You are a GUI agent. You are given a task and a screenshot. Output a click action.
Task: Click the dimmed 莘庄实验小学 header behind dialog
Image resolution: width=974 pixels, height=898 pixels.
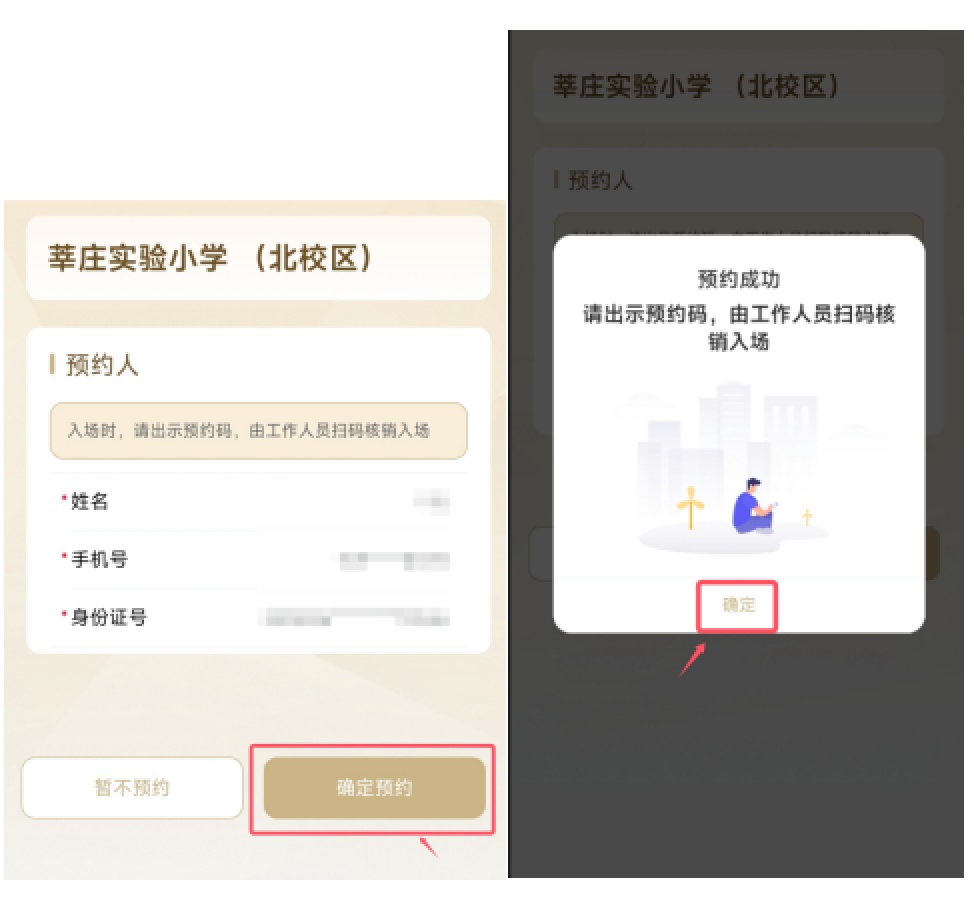[x=696, y=86]
